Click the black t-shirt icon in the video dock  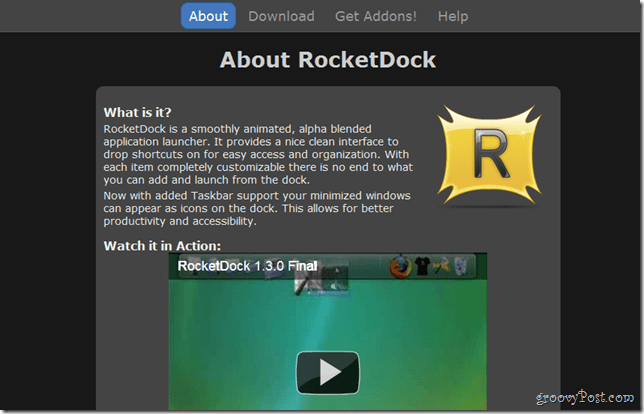422,266
